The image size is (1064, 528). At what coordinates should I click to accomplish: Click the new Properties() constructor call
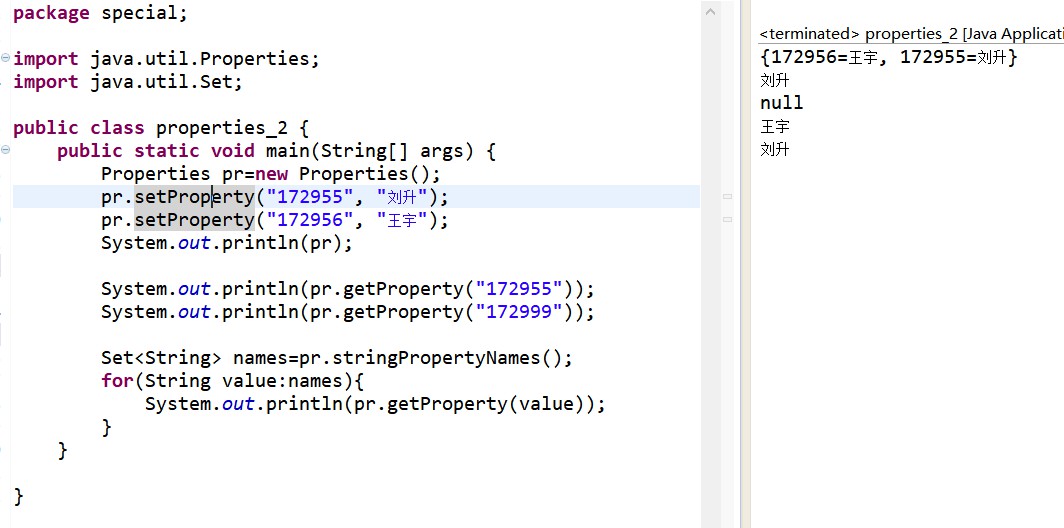coord(342,174)
